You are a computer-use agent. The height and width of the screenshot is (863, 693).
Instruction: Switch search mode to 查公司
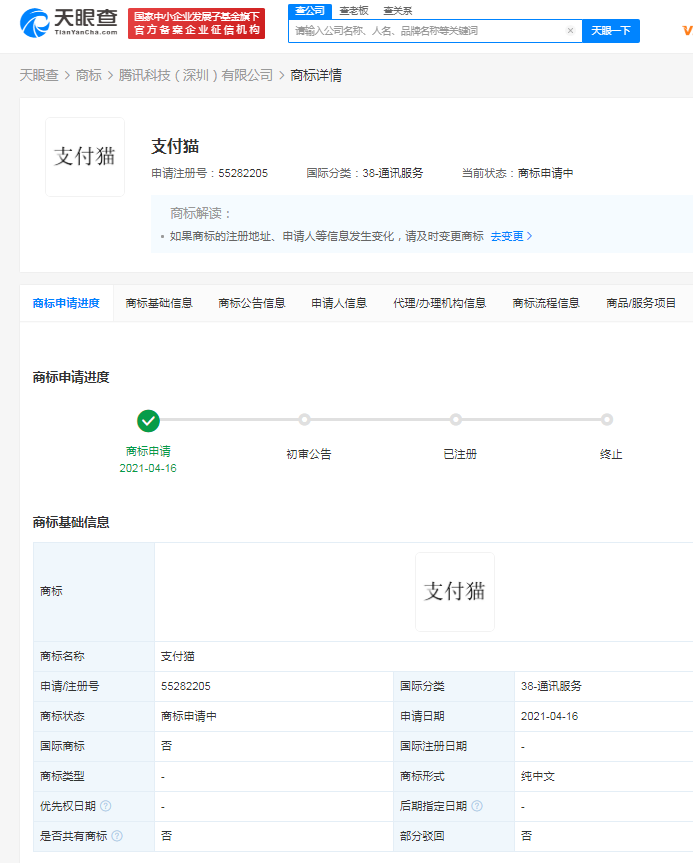(x=310, y=10)
